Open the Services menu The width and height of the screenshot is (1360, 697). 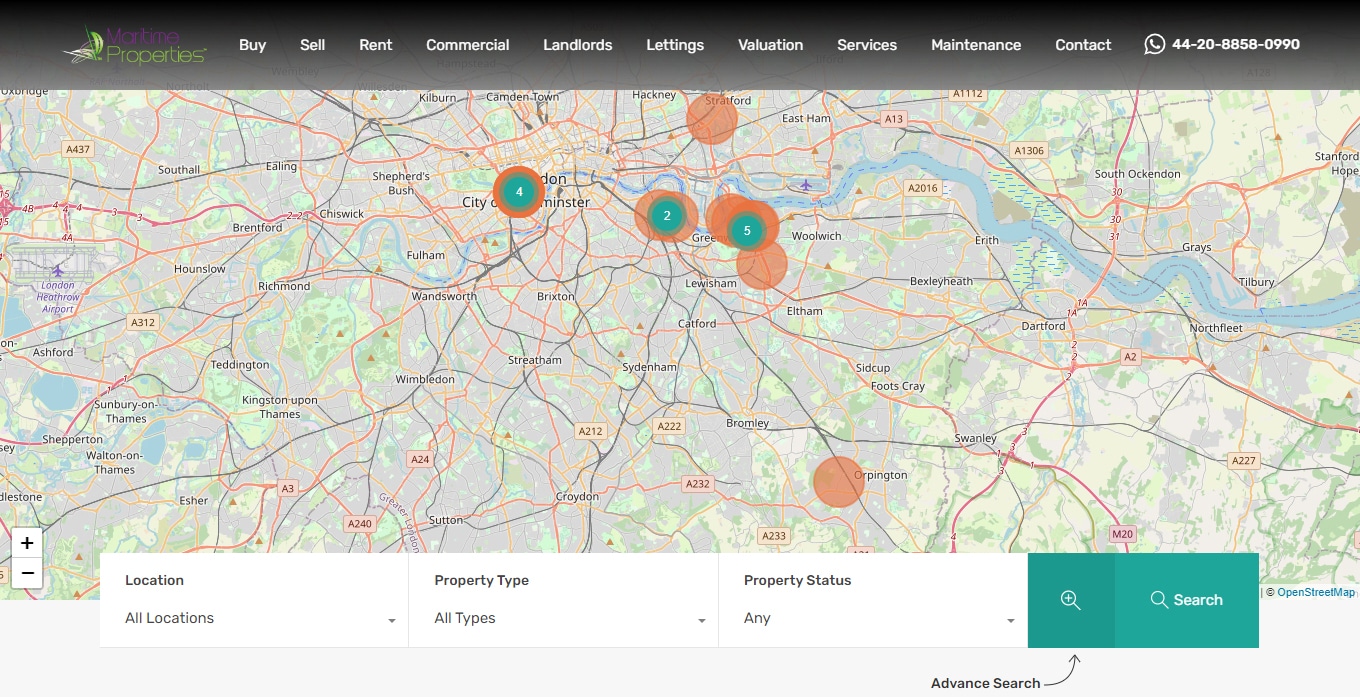coord(867,45)
